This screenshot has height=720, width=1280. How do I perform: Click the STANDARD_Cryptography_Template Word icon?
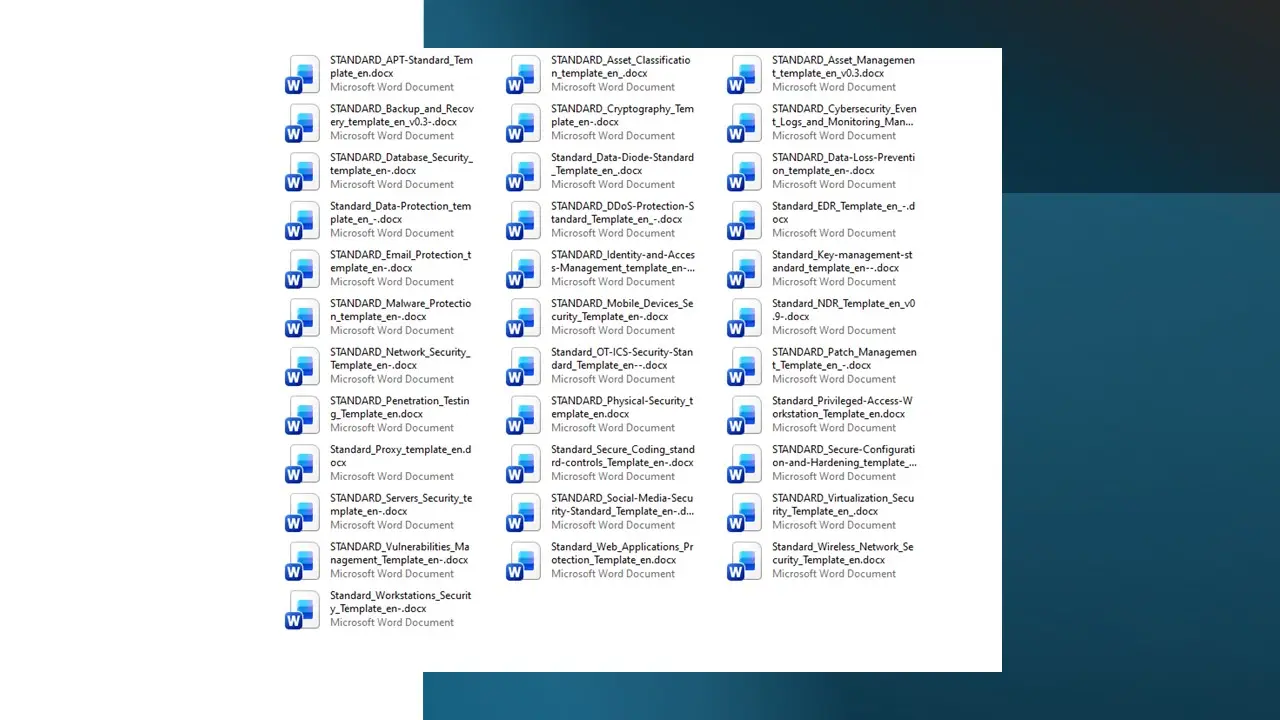coord(524,123)
